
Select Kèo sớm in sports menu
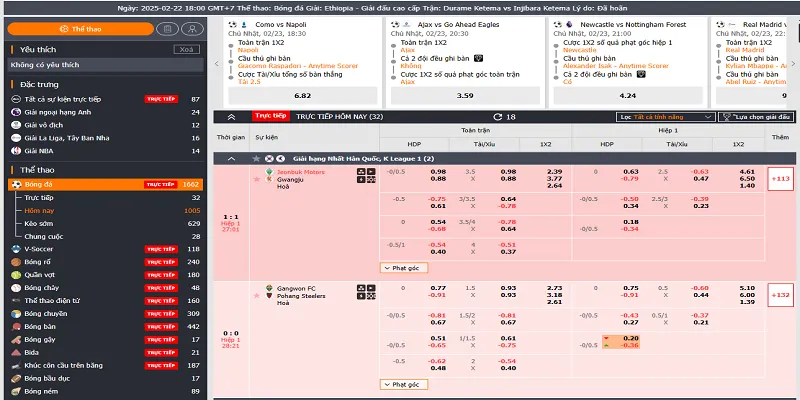38,223
